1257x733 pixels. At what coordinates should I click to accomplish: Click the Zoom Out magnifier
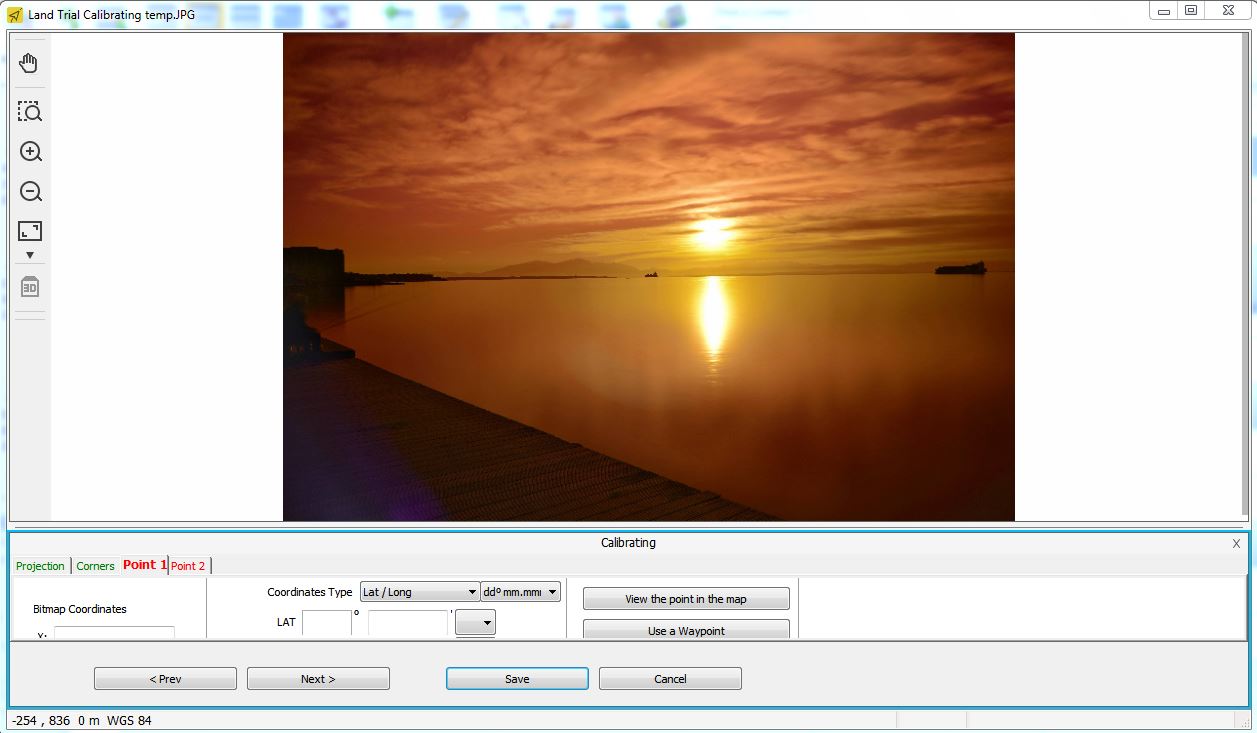pos(30,192)
